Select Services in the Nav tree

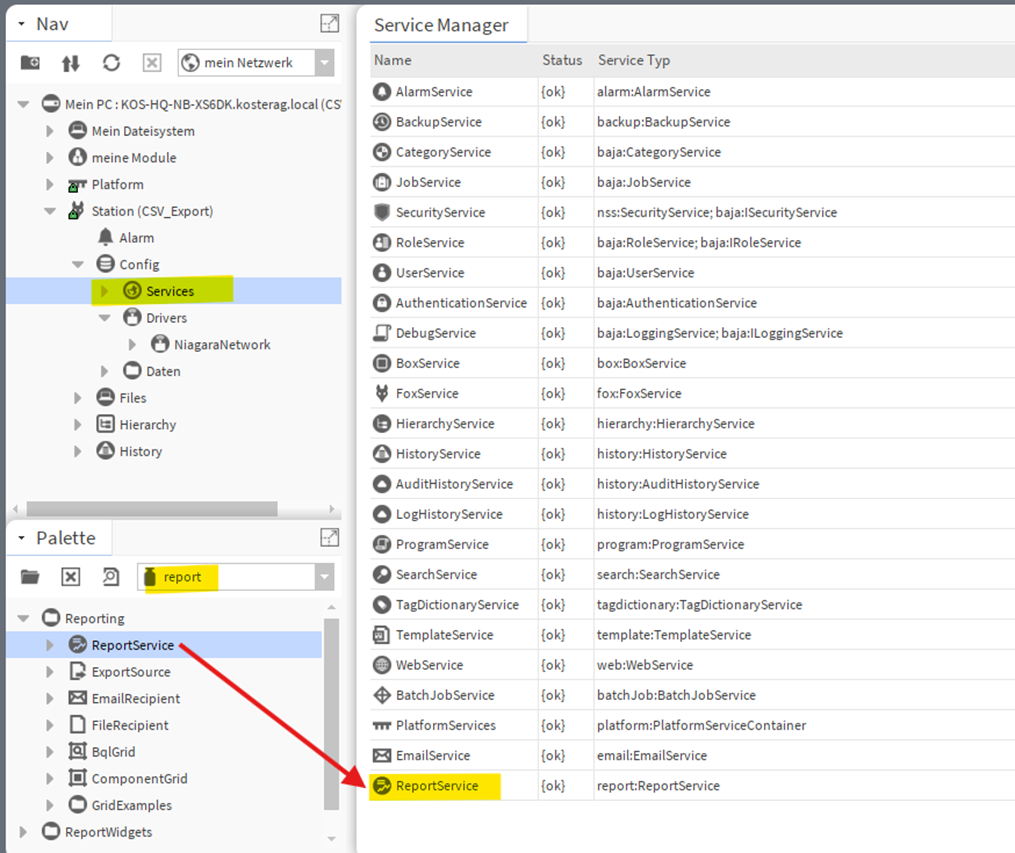tap(170, 291)
